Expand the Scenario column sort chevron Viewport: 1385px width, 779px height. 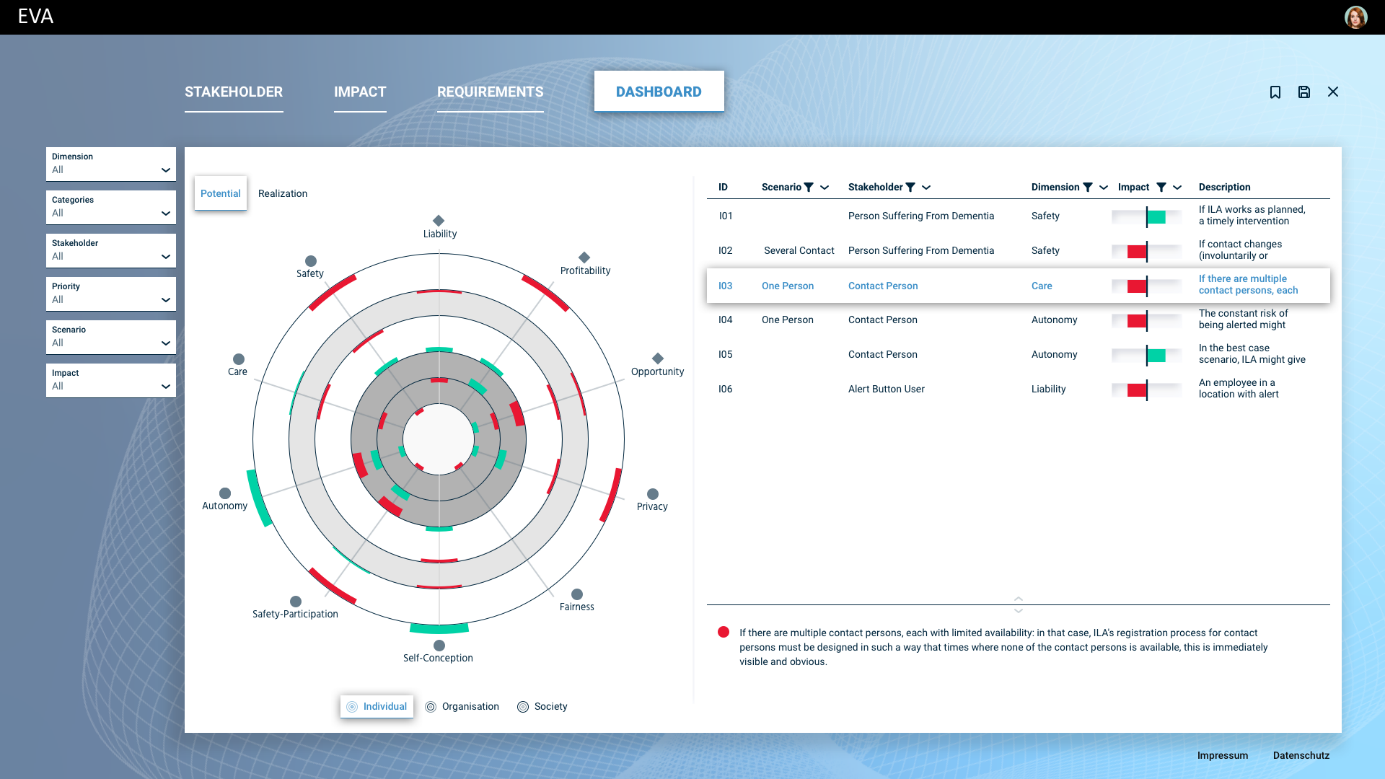coord(824,187)
